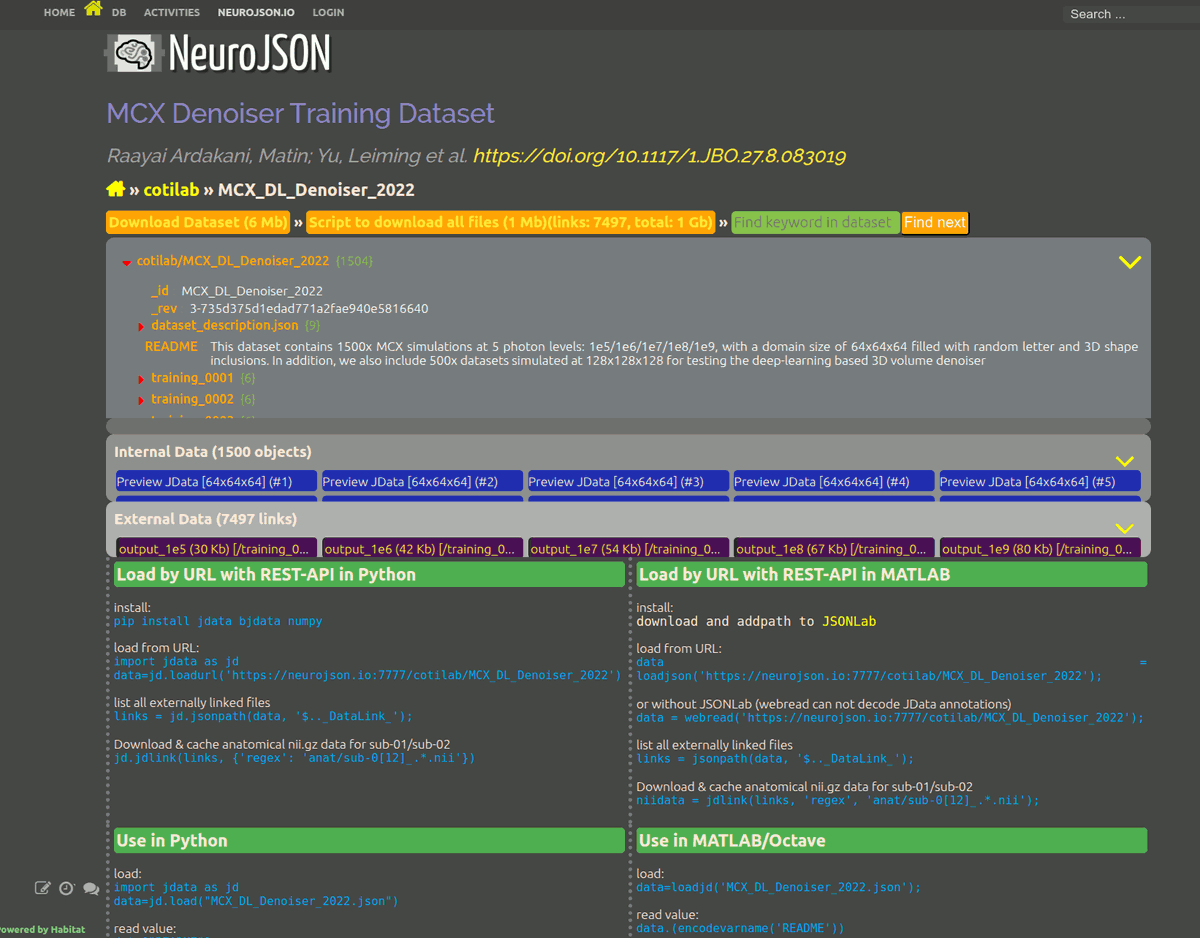The width and height of the screenshot is (1200, 938).
Task: Go to cotilab in the breadcrumb
Action: point(171,190)
